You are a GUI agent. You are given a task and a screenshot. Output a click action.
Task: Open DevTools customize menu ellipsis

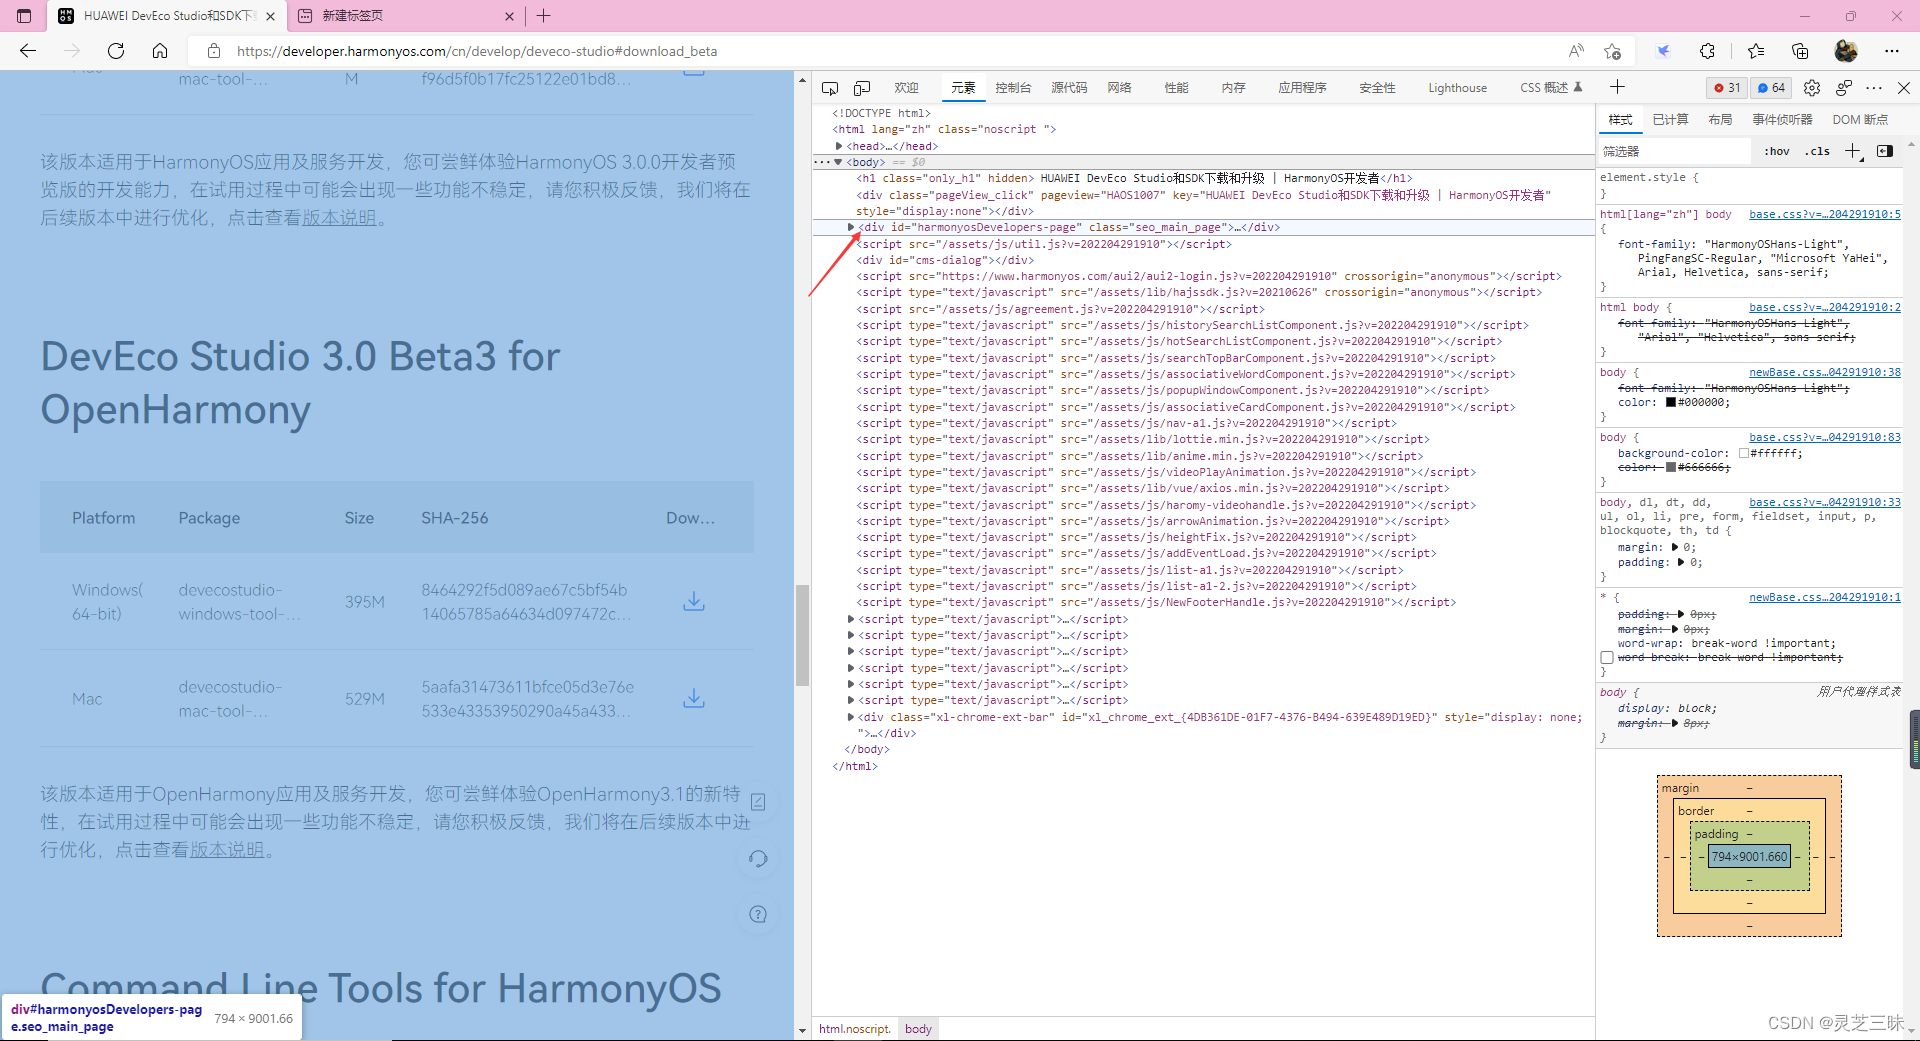click(1874, 88)
